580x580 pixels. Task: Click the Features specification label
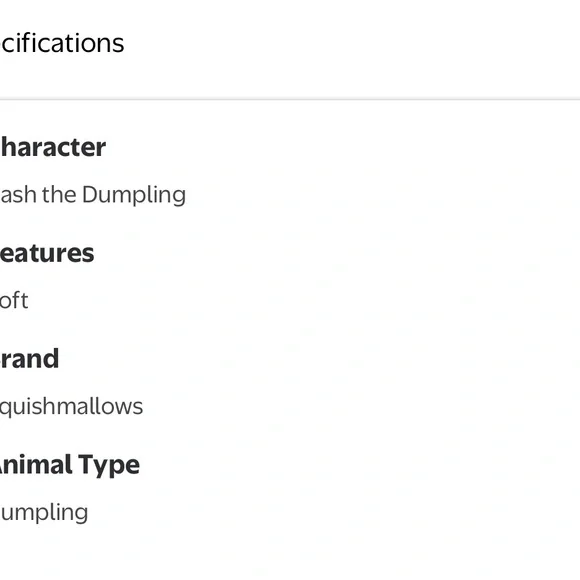click(47, 253)
